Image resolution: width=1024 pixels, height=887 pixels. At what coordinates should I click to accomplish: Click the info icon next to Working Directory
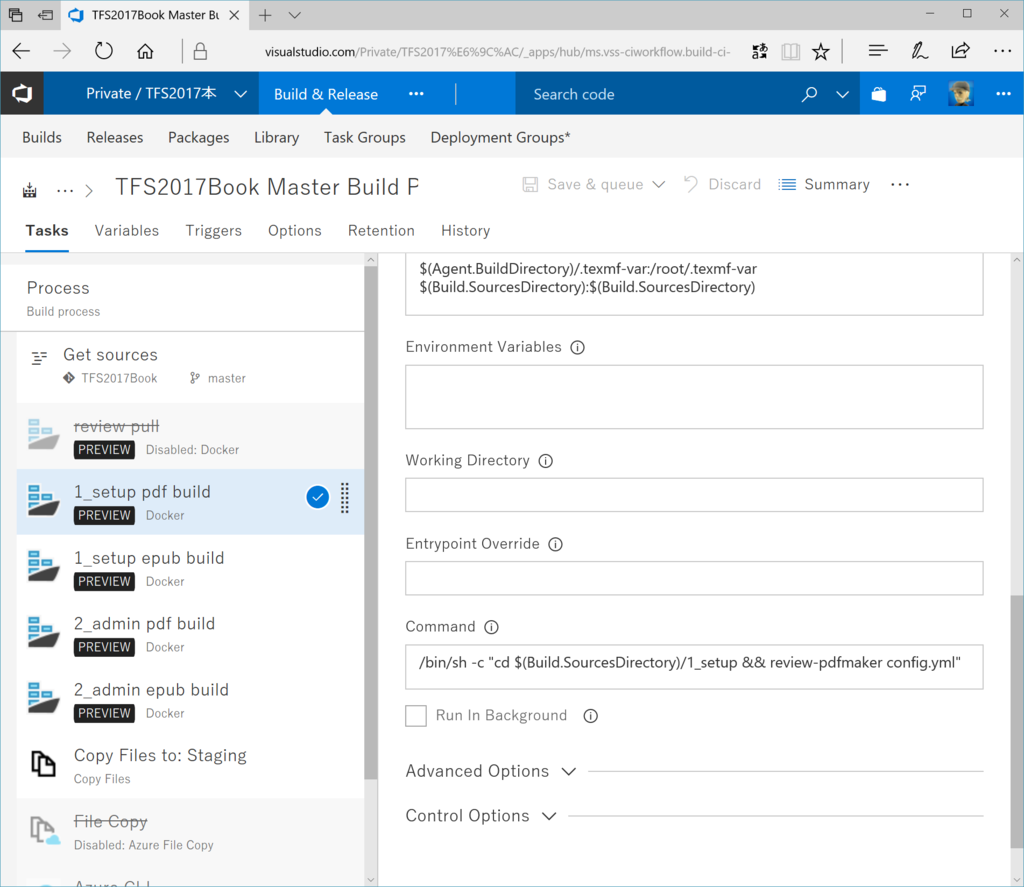click(545, 461)
